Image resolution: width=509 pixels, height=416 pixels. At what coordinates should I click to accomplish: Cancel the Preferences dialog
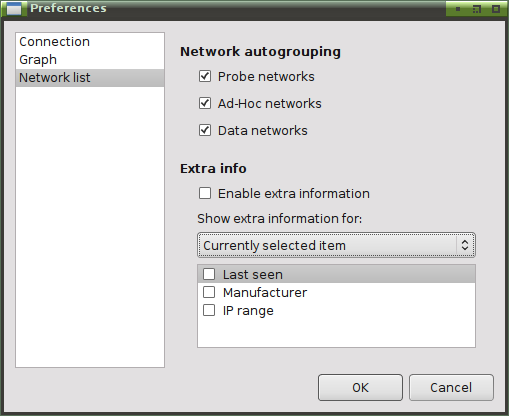(x=451, y=387)
